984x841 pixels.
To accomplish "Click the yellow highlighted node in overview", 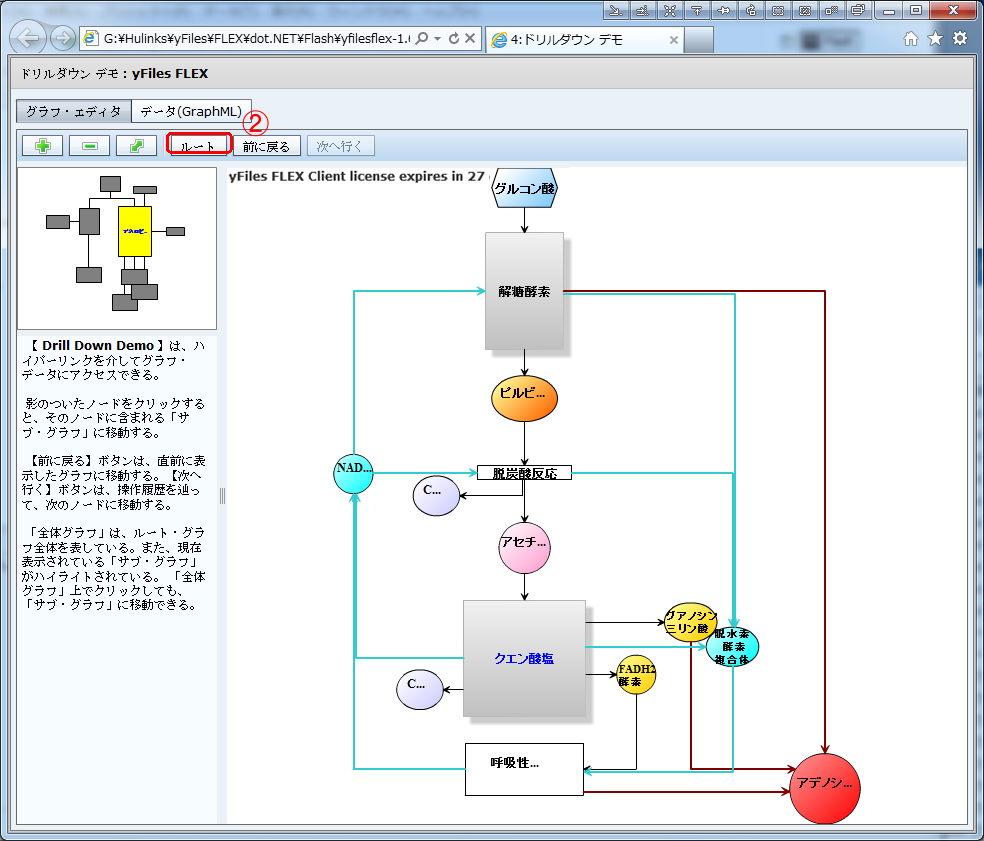I will pyautogui.click(x=135, y=231).
